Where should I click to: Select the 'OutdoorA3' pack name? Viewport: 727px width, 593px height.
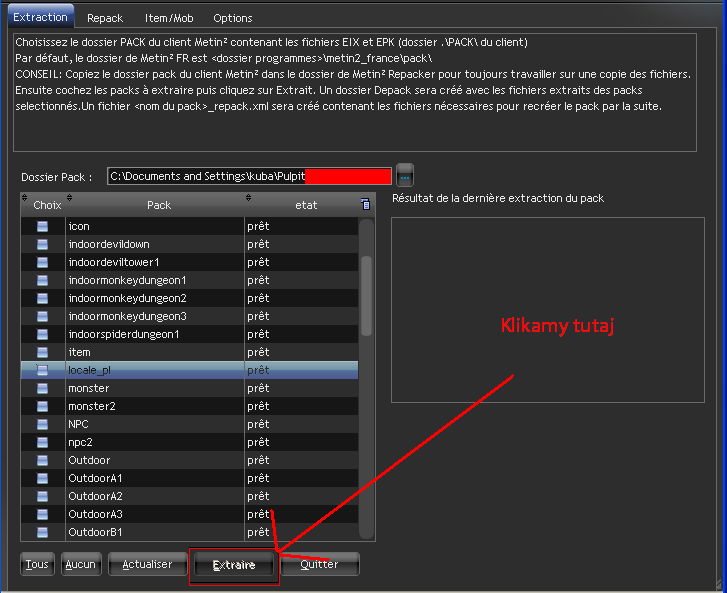[x=95, y=514]
